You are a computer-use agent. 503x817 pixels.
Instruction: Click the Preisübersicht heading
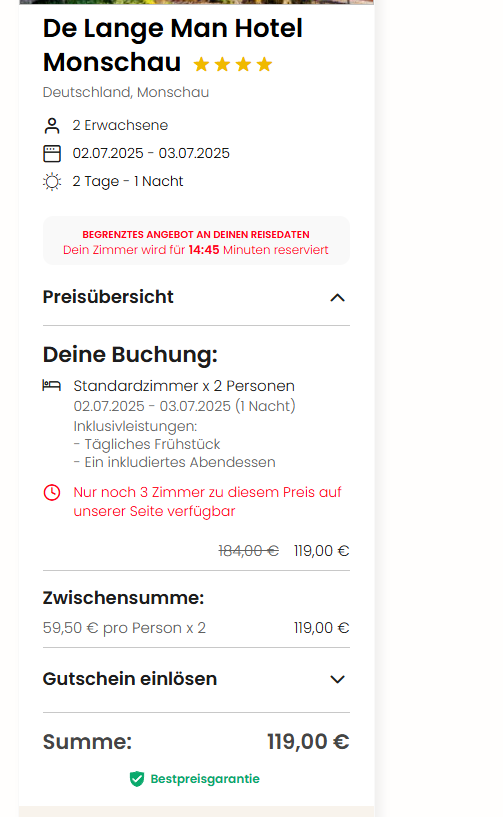[x=108, y=297]
